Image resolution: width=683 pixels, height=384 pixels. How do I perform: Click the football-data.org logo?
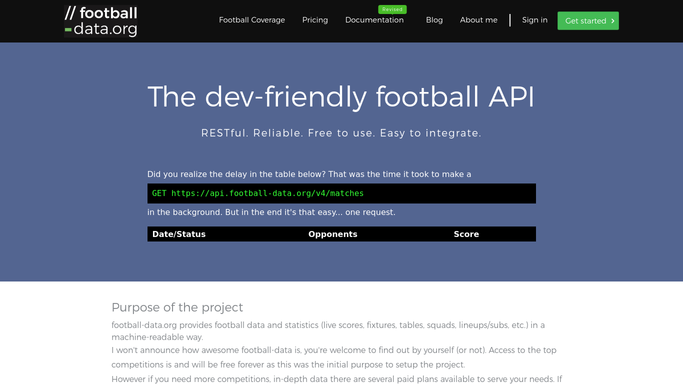(x=101, y=21)
